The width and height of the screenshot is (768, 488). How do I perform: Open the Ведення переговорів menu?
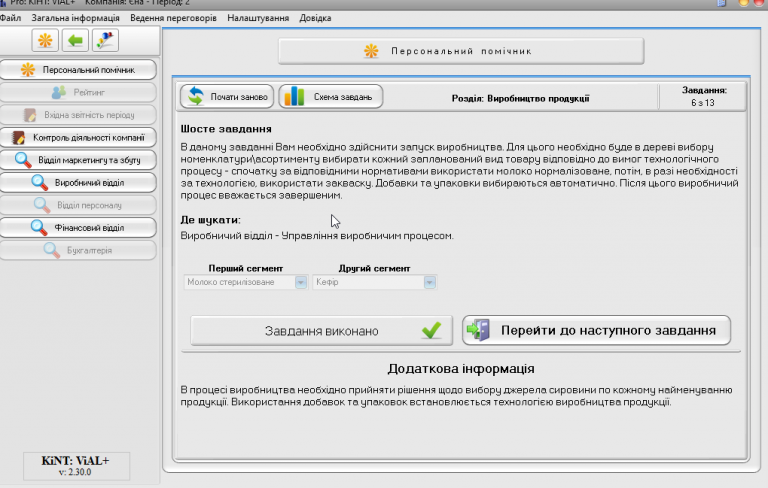[x=173, y=18]
